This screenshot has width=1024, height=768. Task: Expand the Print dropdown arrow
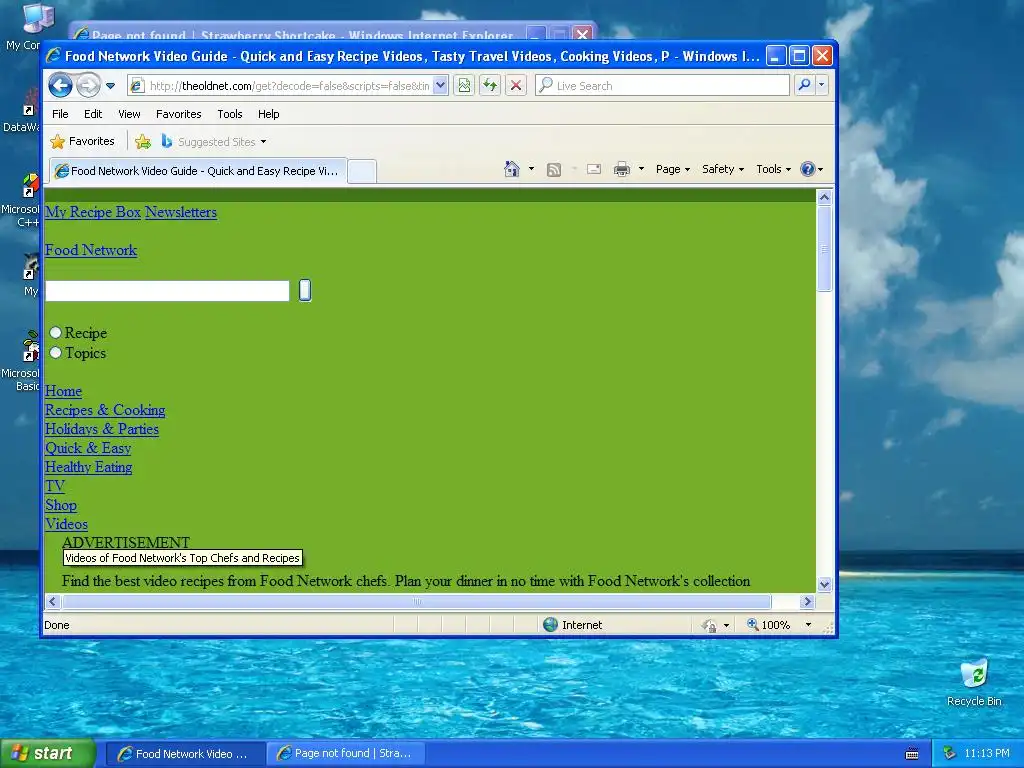click(641, 169)
